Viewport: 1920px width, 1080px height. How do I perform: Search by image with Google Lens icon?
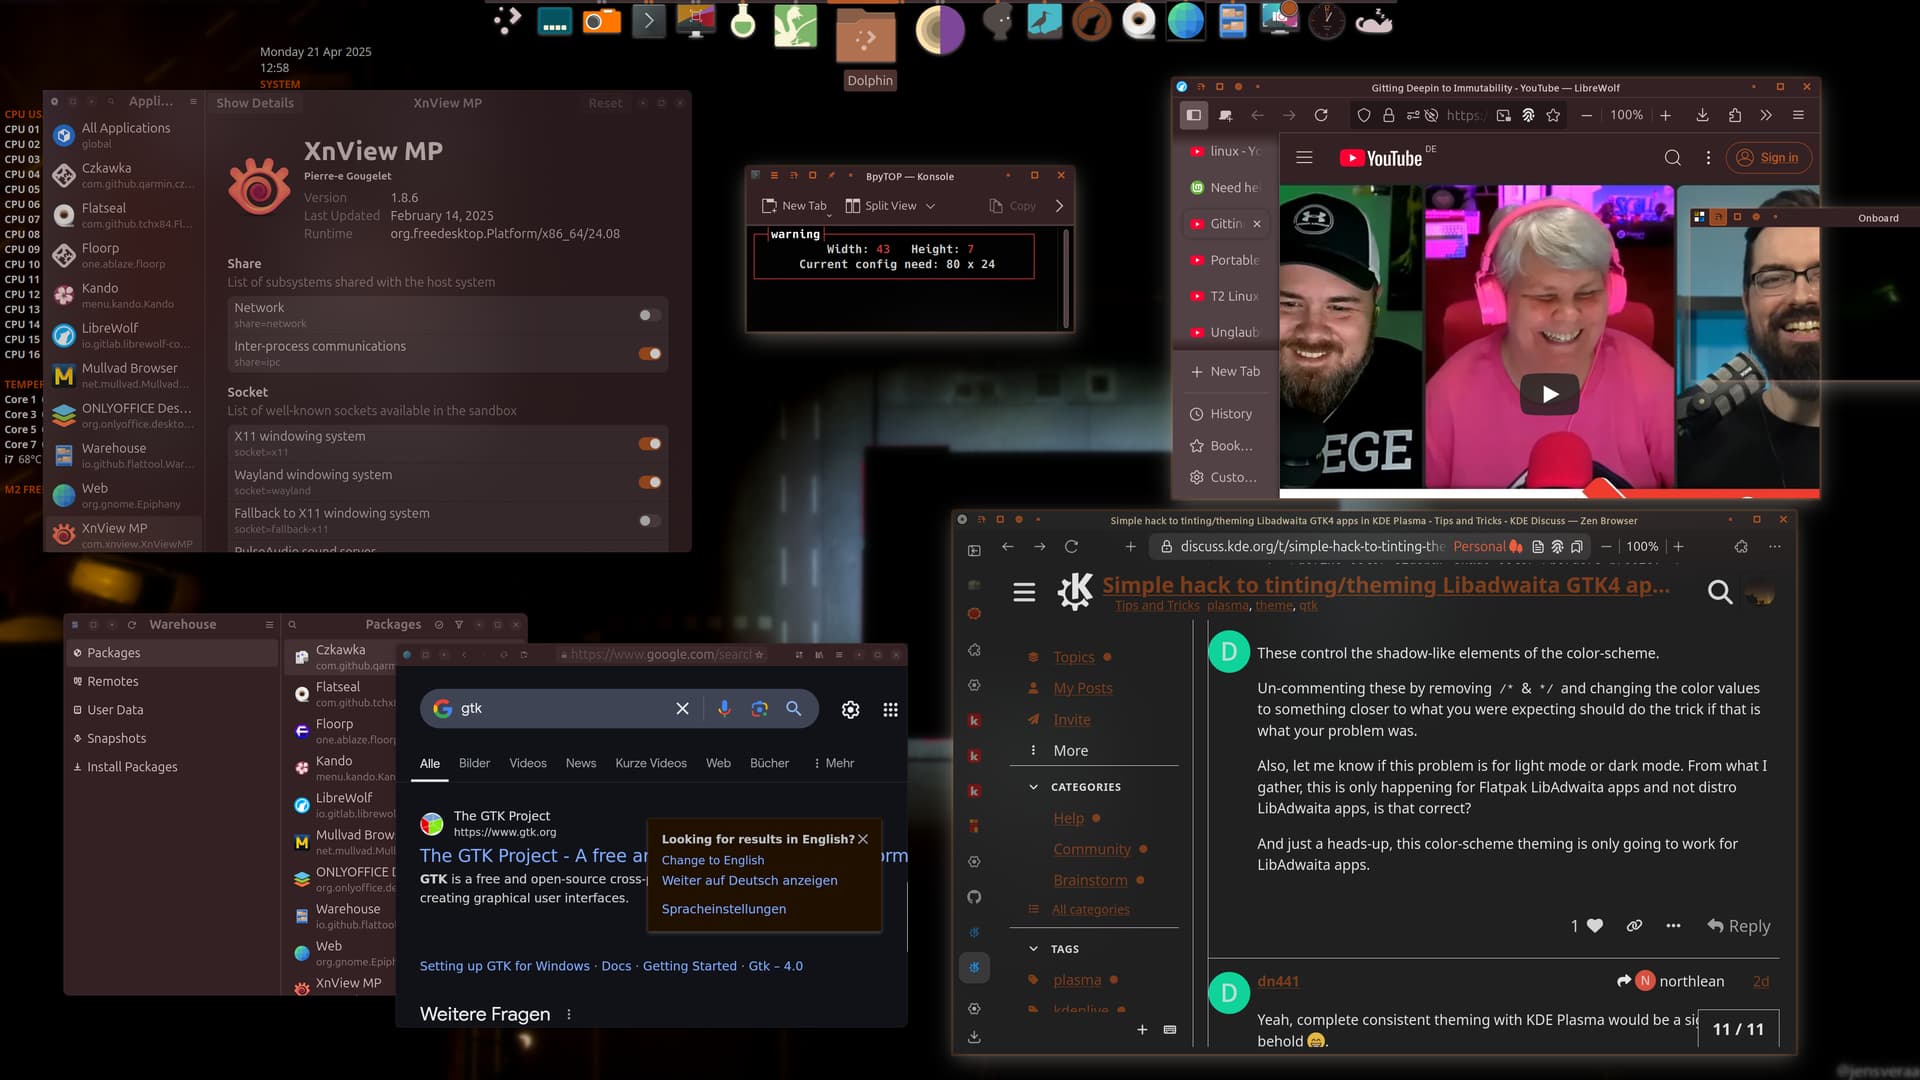pos(759,709)
